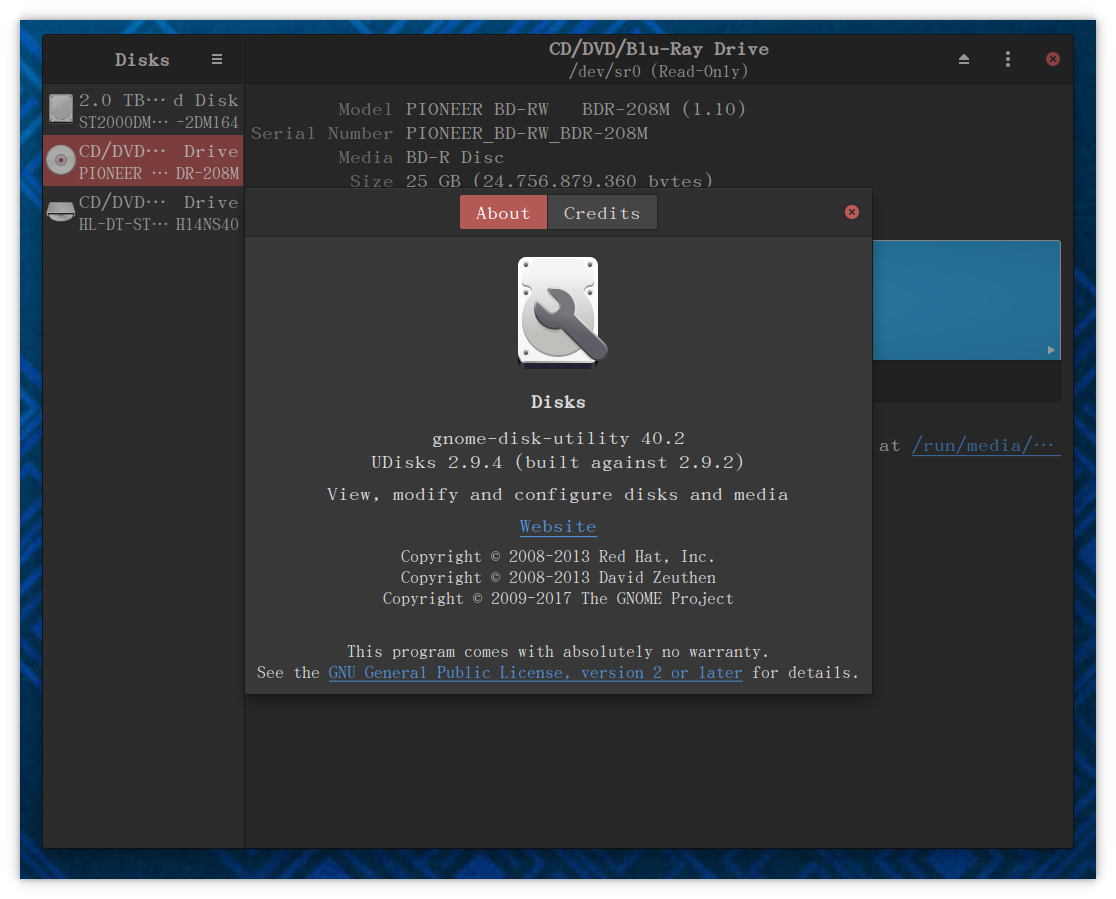The width and height of the screenshot is (1116, 899).
Task: Open the GNU General Public License link
Action: point(535,673)
